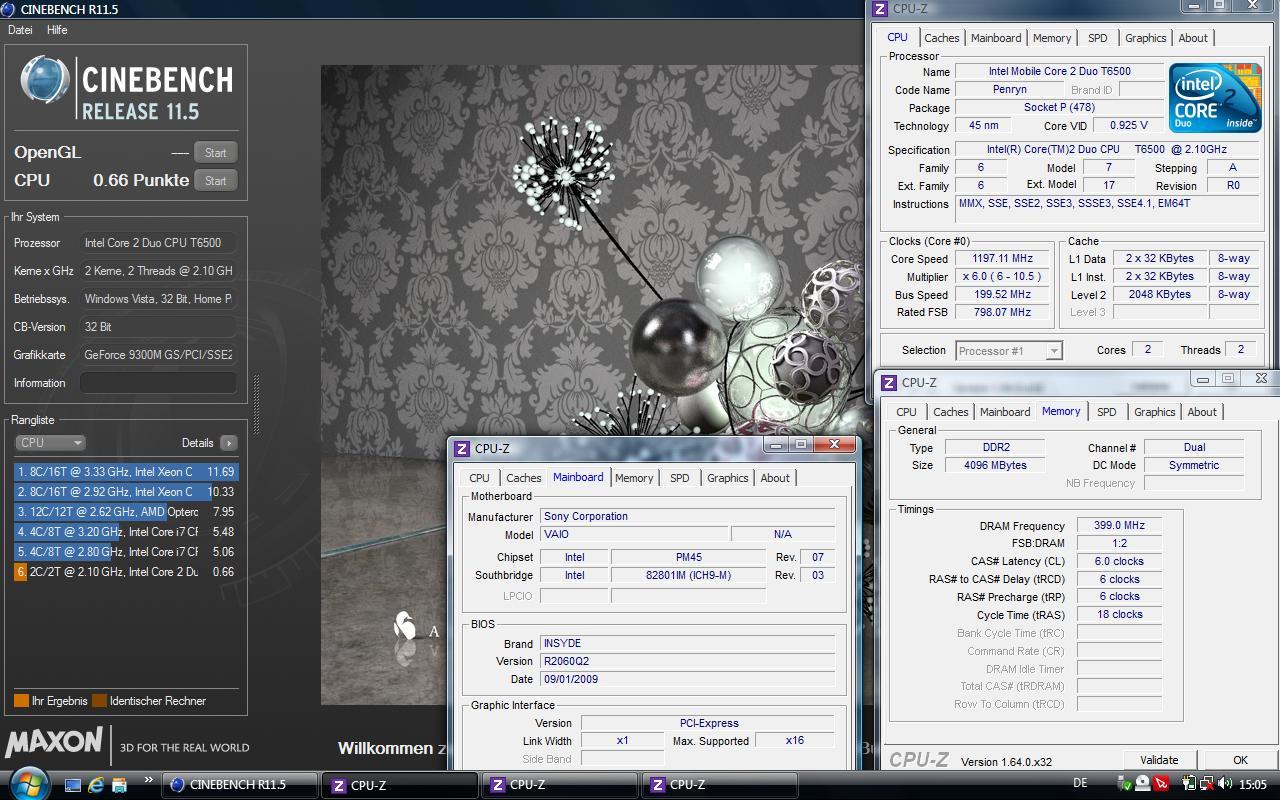Switch to SPD tab in the Memory CPU-Z window
The image size is (1280, 800).
pos(1106,412)
